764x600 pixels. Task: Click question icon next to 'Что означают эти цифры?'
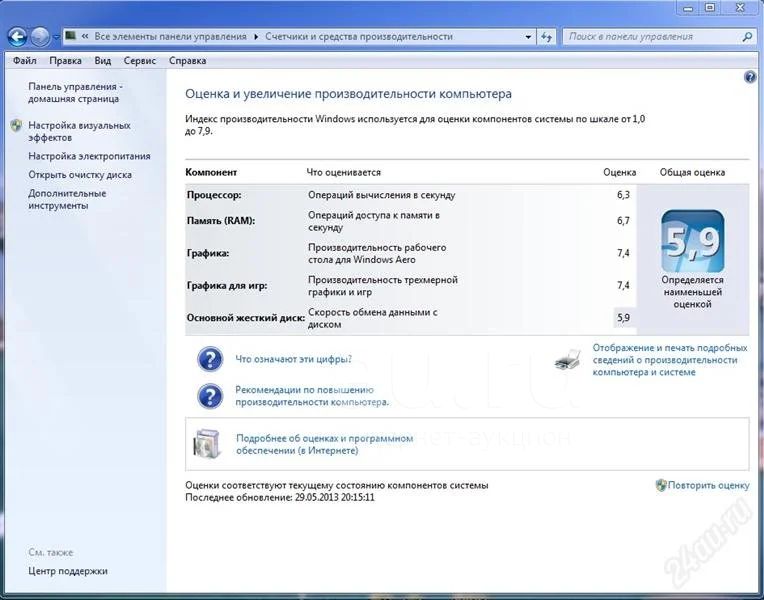[x=210, y=359]
